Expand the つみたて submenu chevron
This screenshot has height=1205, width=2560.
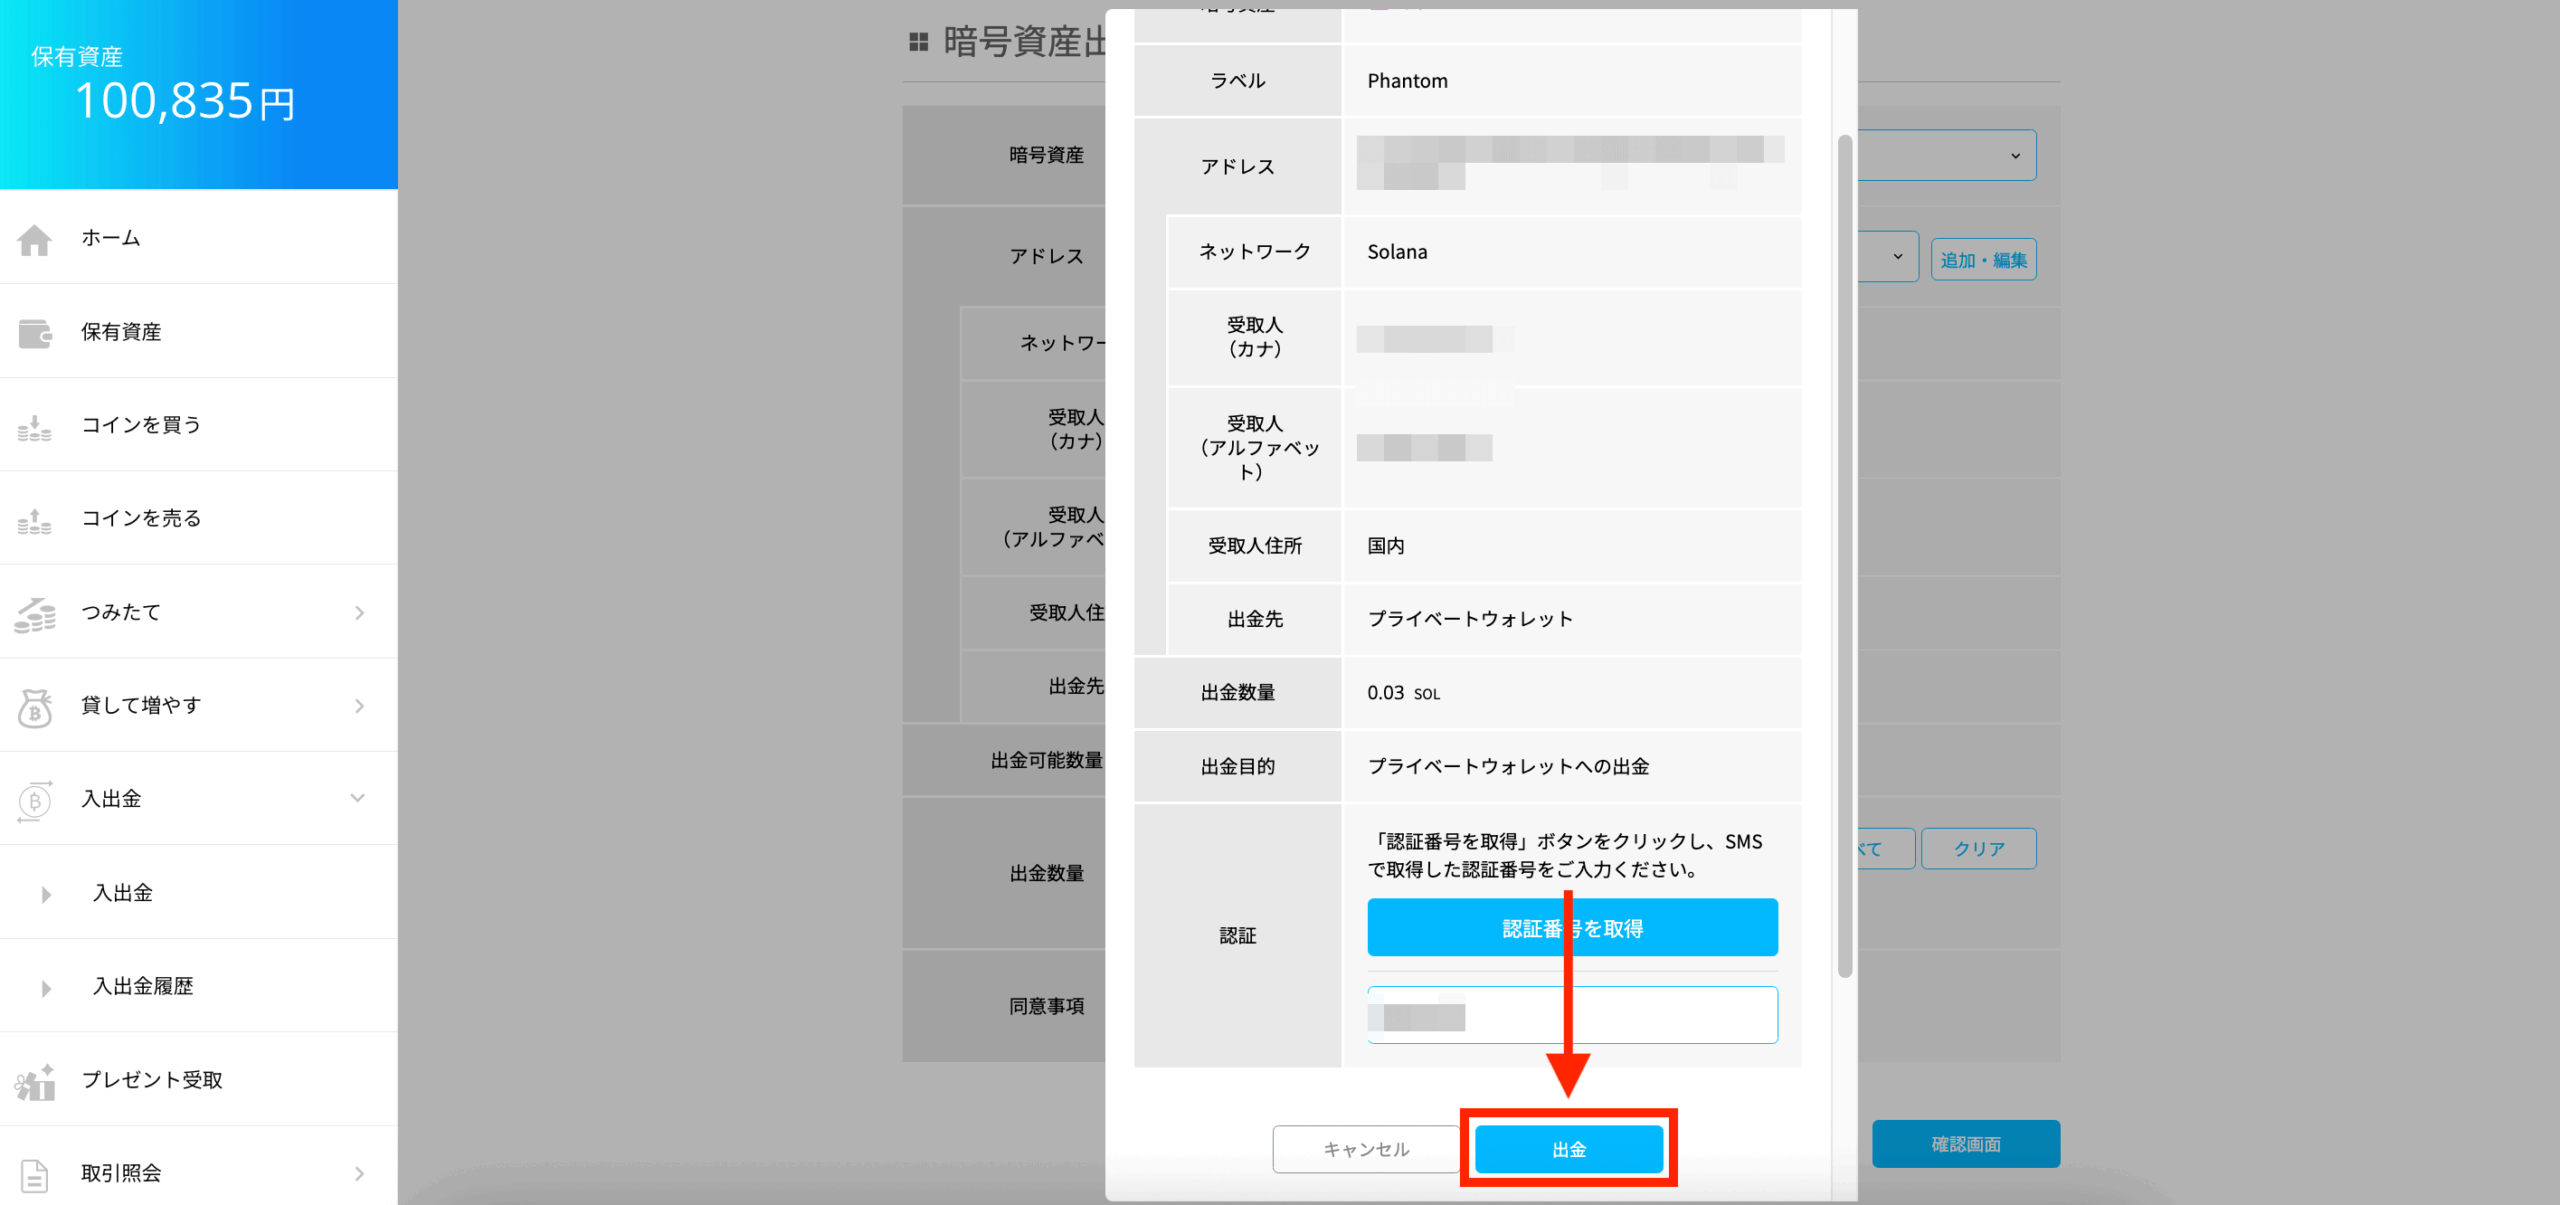359,613
